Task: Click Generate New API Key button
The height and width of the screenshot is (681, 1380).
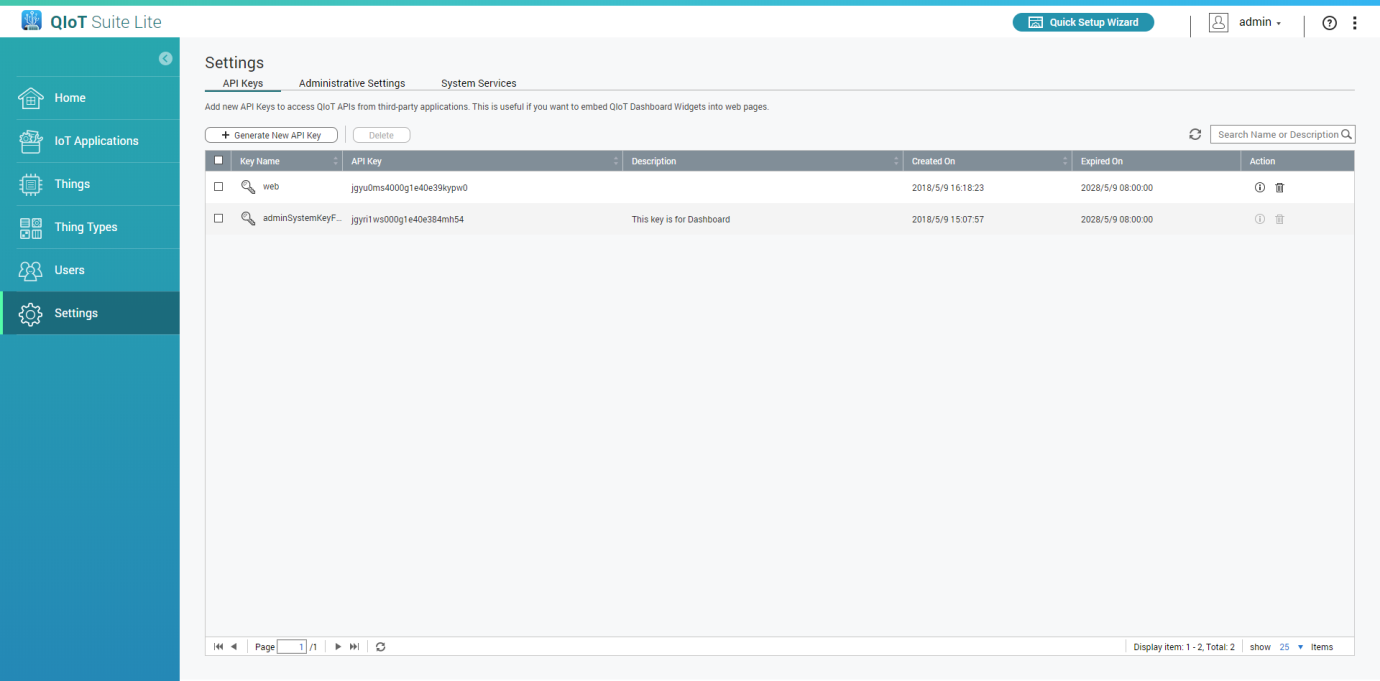Action: tap(271, 135)
